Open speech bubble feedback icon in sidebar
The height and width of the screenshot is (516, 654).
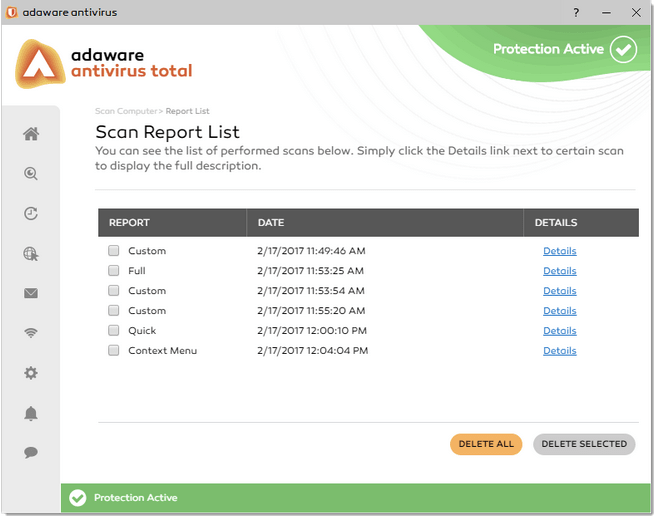tap(31, 452)
